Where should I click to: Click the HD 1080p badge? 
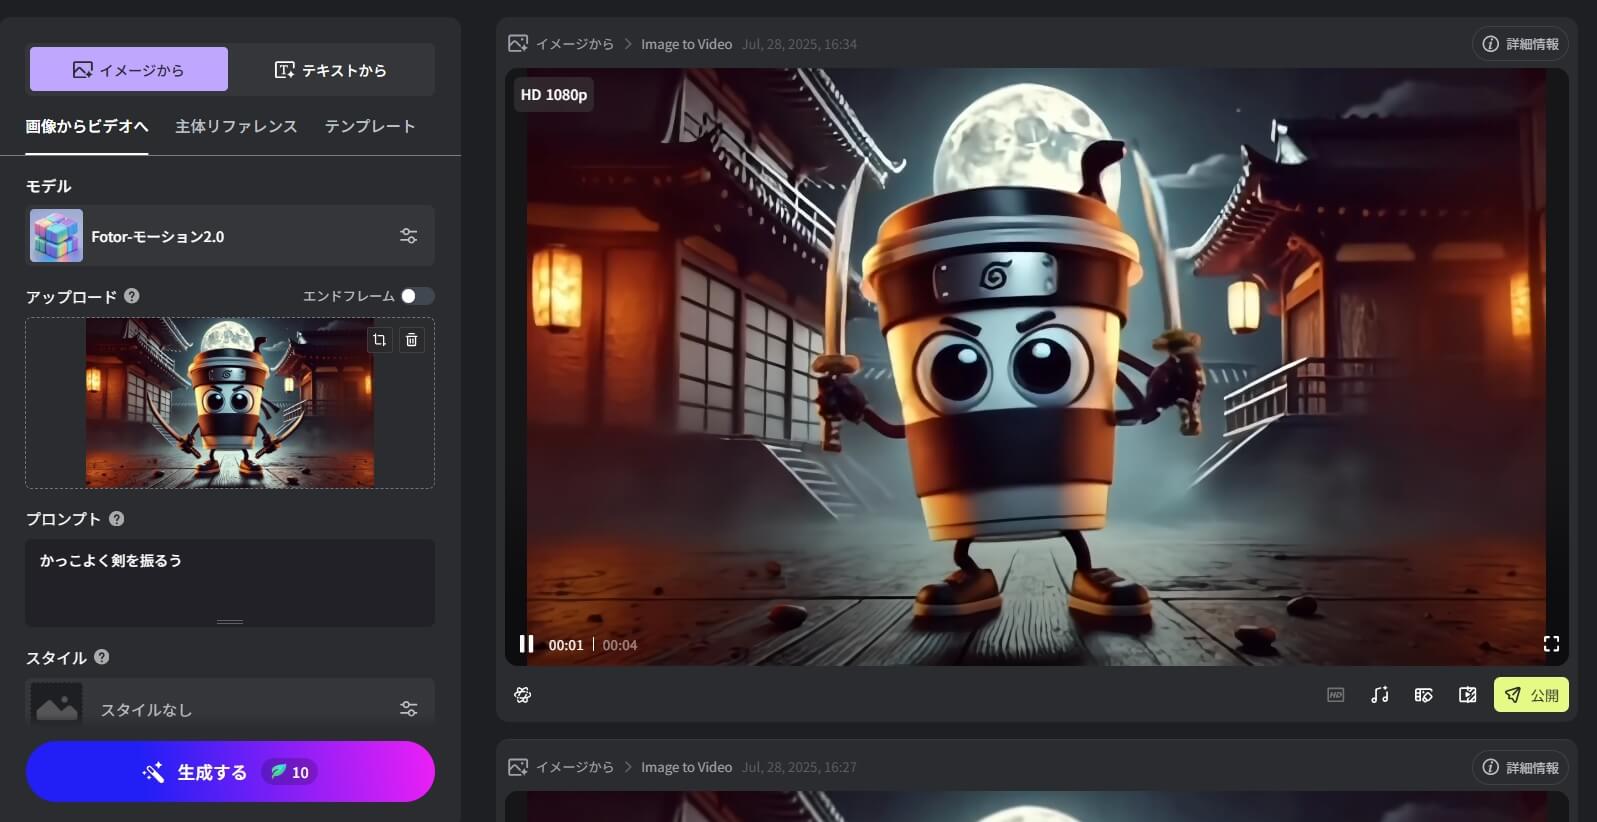click(554, 95)
